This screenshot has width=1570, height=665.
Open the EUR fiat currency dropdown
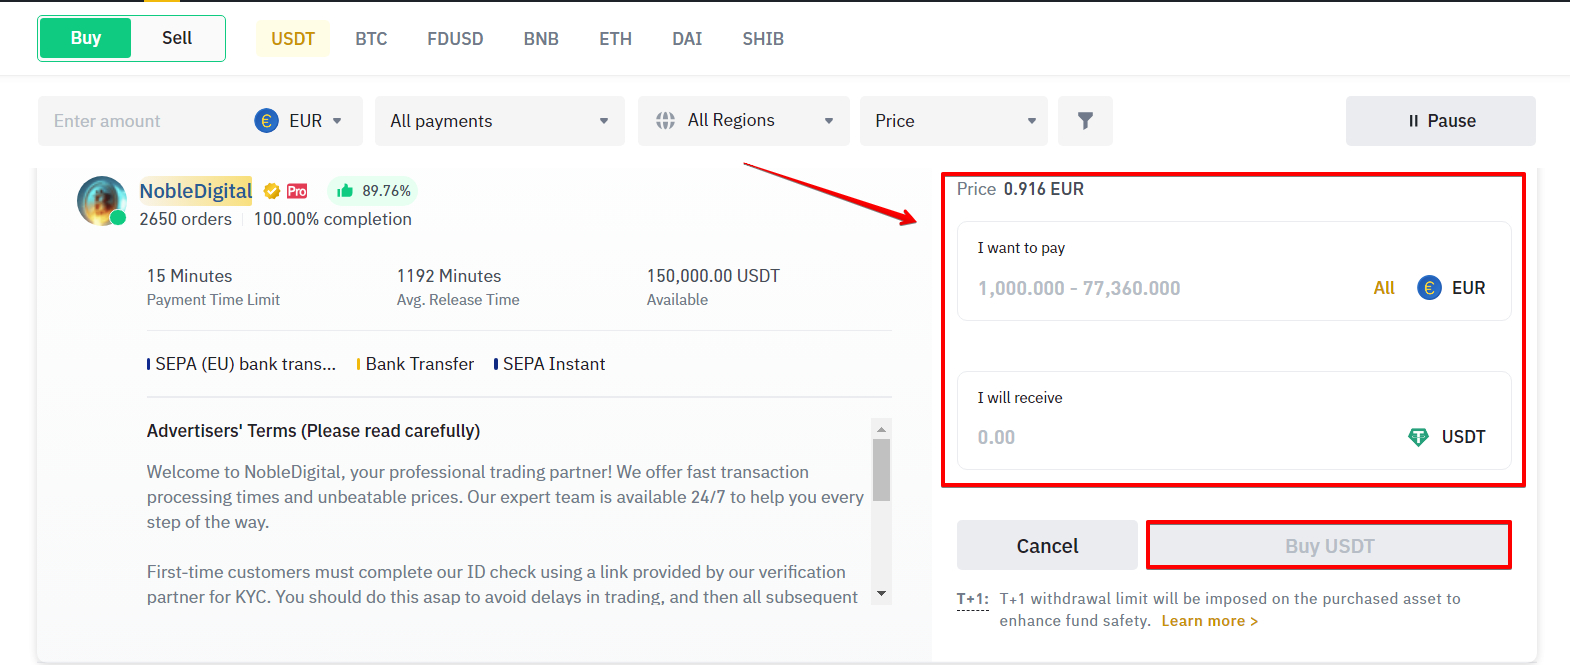300,121
